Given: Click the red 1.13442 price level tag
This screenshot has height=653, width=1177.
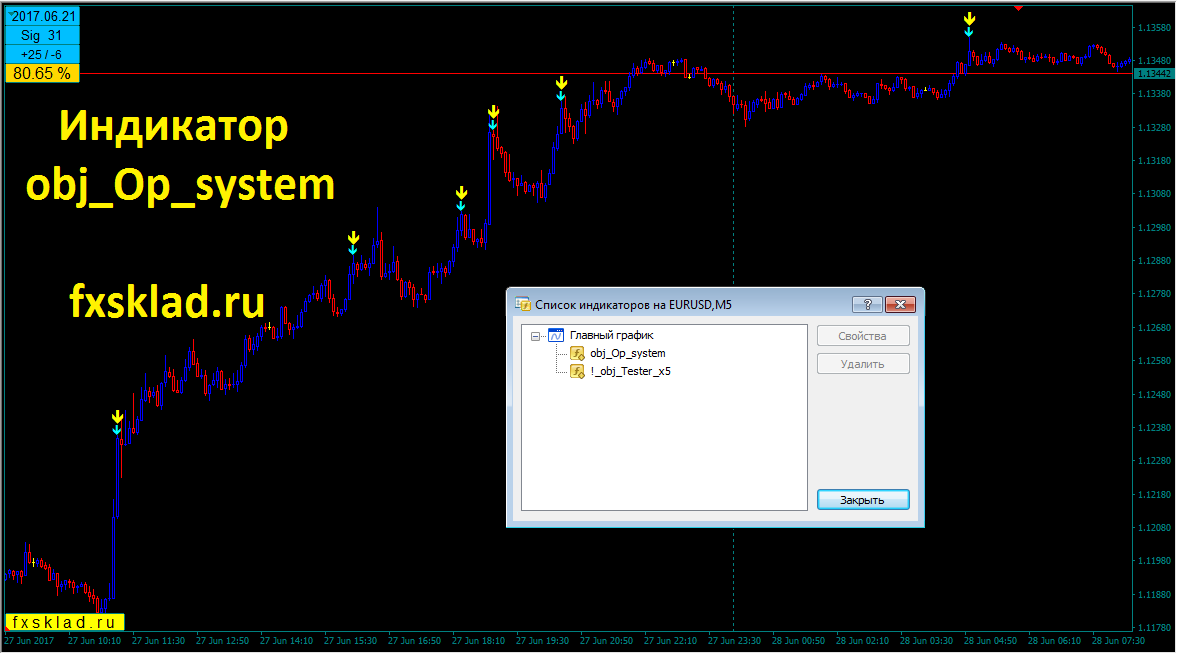Looking at the screenshot, I should tap(1154, 74).
